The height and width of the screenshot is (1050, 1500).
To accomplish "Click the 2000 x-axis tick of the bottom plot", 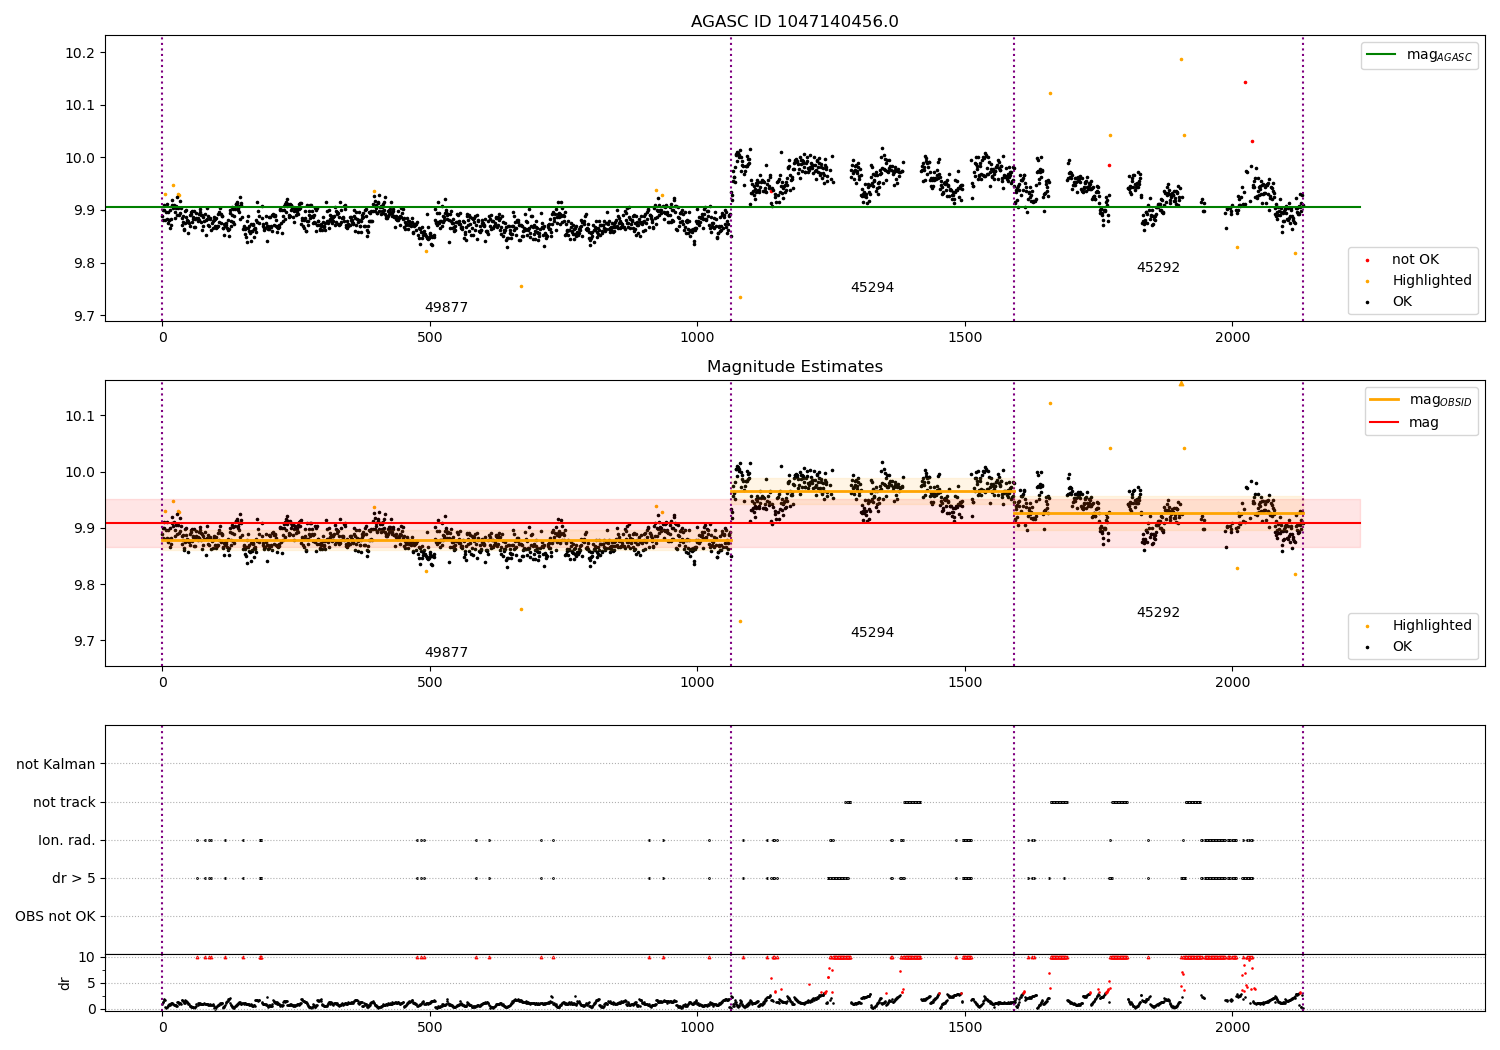I will point(1232,1027).
